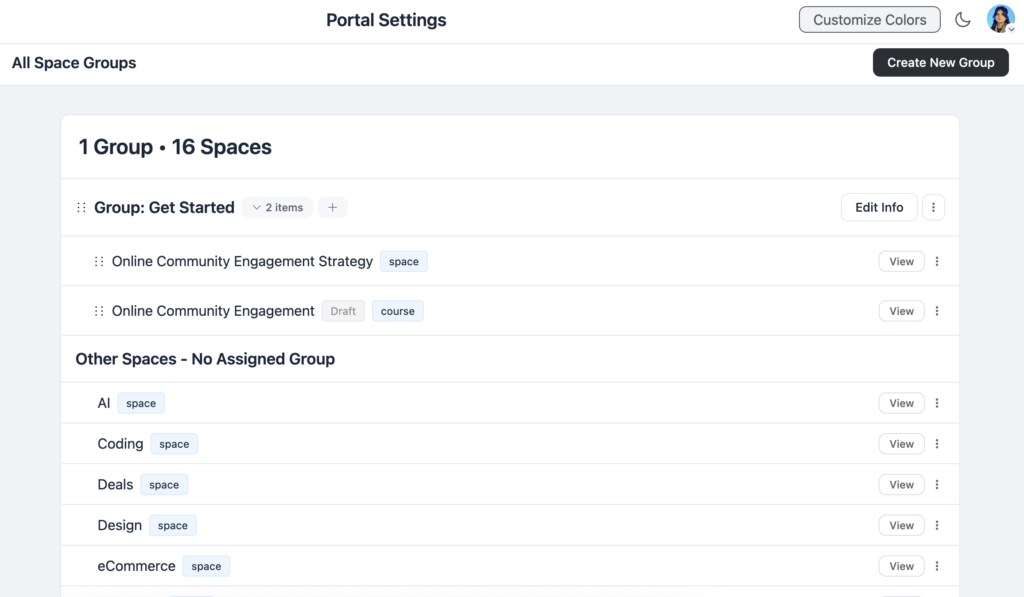Click the course tag on Online Community Engagement

[398, 311]
